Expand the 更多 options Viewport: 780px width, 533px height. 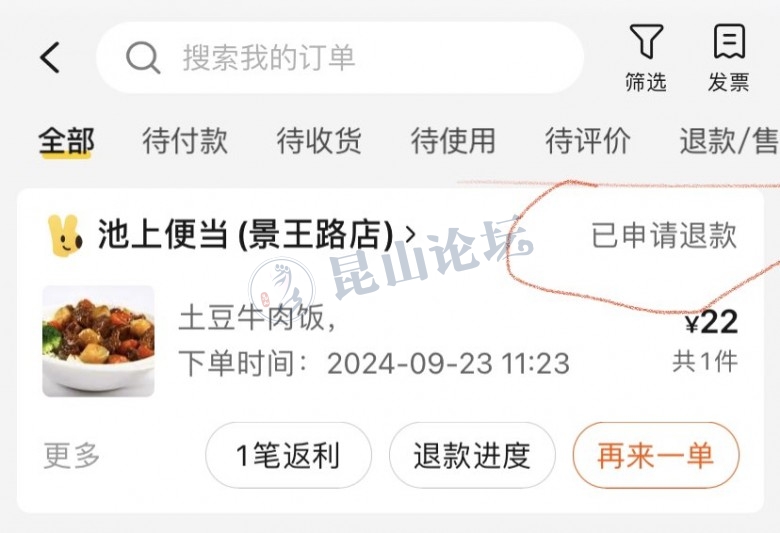(72, 455)
